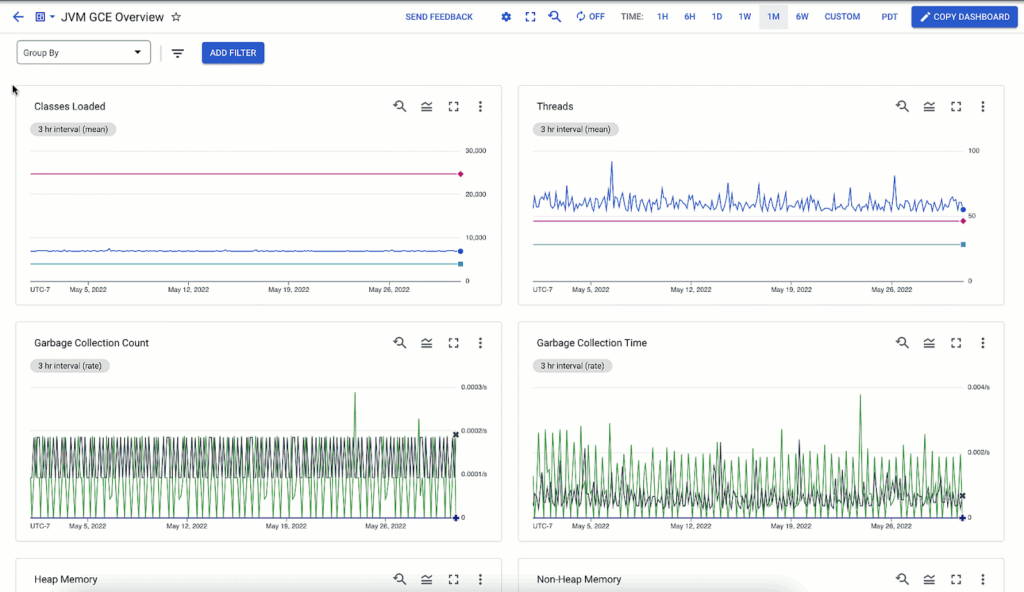The image size is (1024, 592).
Task: Open options menu on Heap Memory chart
Action: tap(481, 578)
